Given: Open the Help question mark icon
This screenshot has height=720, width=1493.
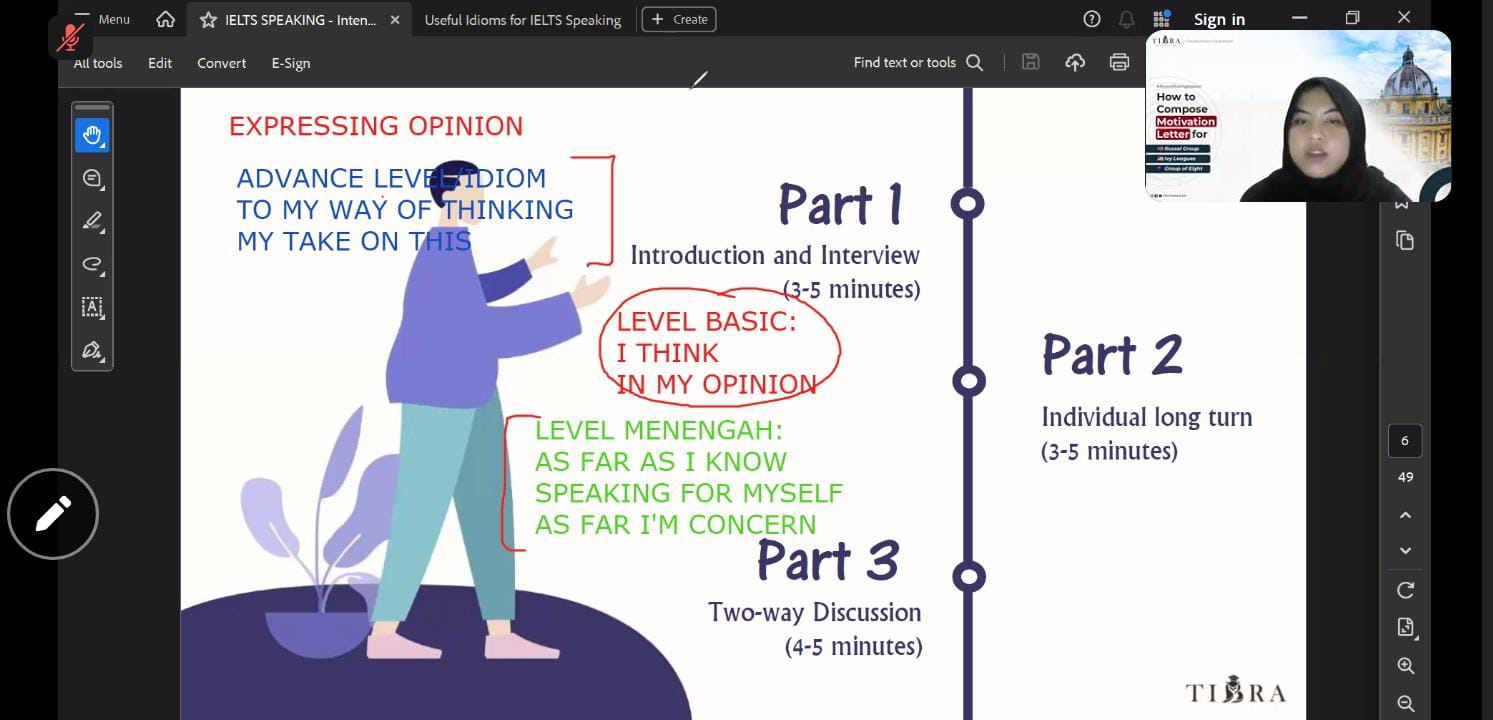Looking at the screenshot, I should point(1092,19).
